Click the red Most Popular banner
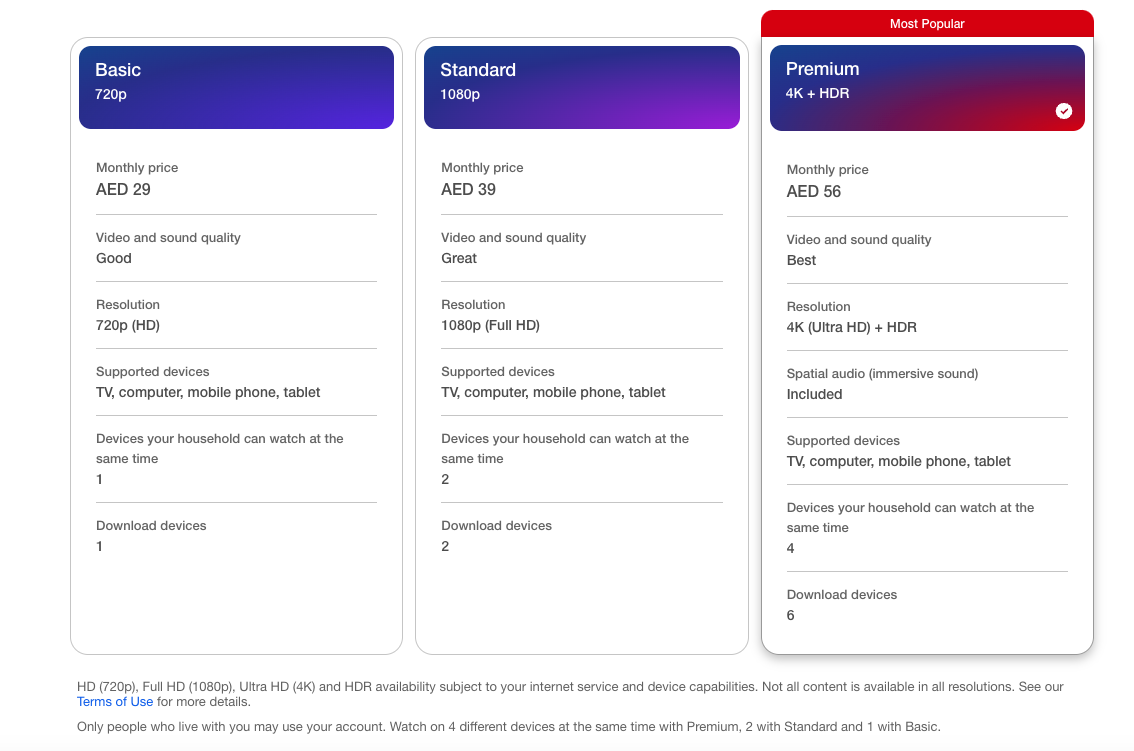Image resolution: width=1134 pixels, height=751 pixels. coord(927,24)
